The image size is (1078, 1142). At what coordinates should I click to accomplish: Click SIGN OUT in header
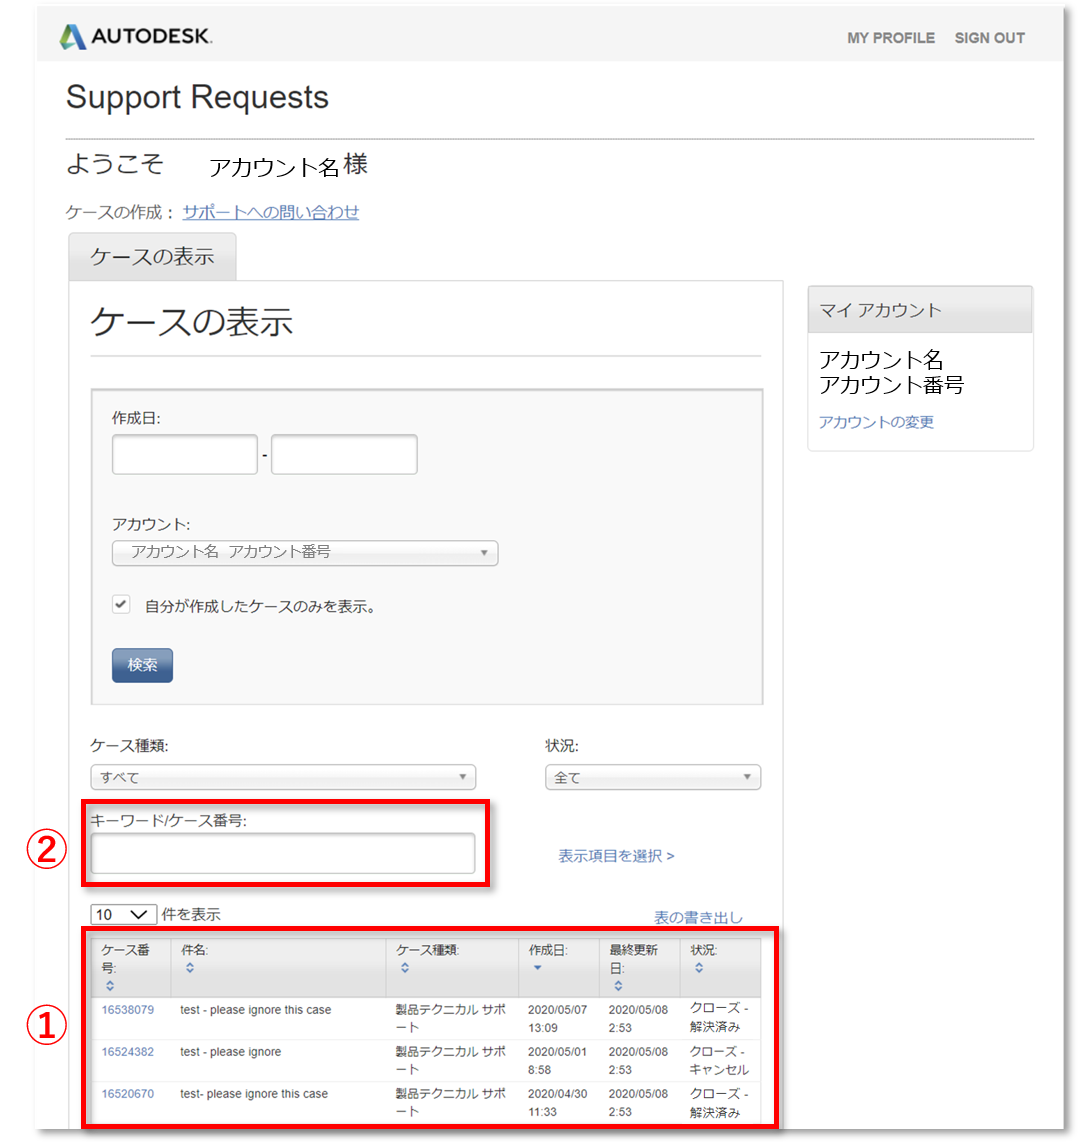tap(990, 38)
